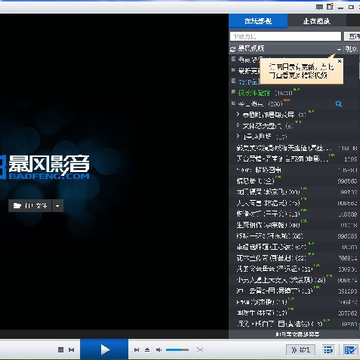Click the blue magnifier icon in the list
360x360 pixels.
339,104
